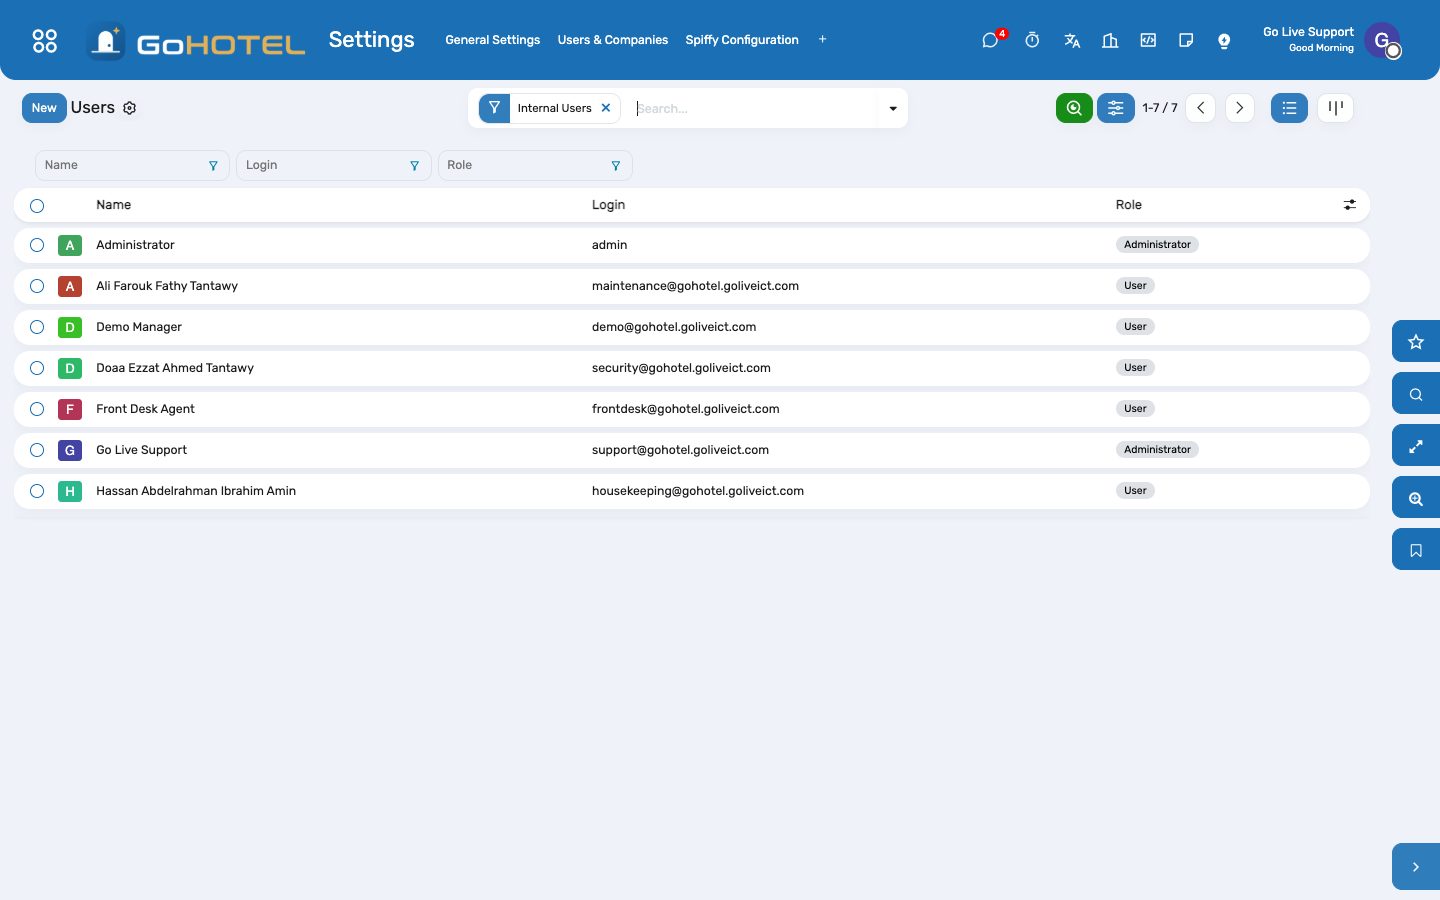Viewport: 1440px width, 900px height.
Task: Select the Demo Manager row checkbox
Action: click(x=37, y=327)
